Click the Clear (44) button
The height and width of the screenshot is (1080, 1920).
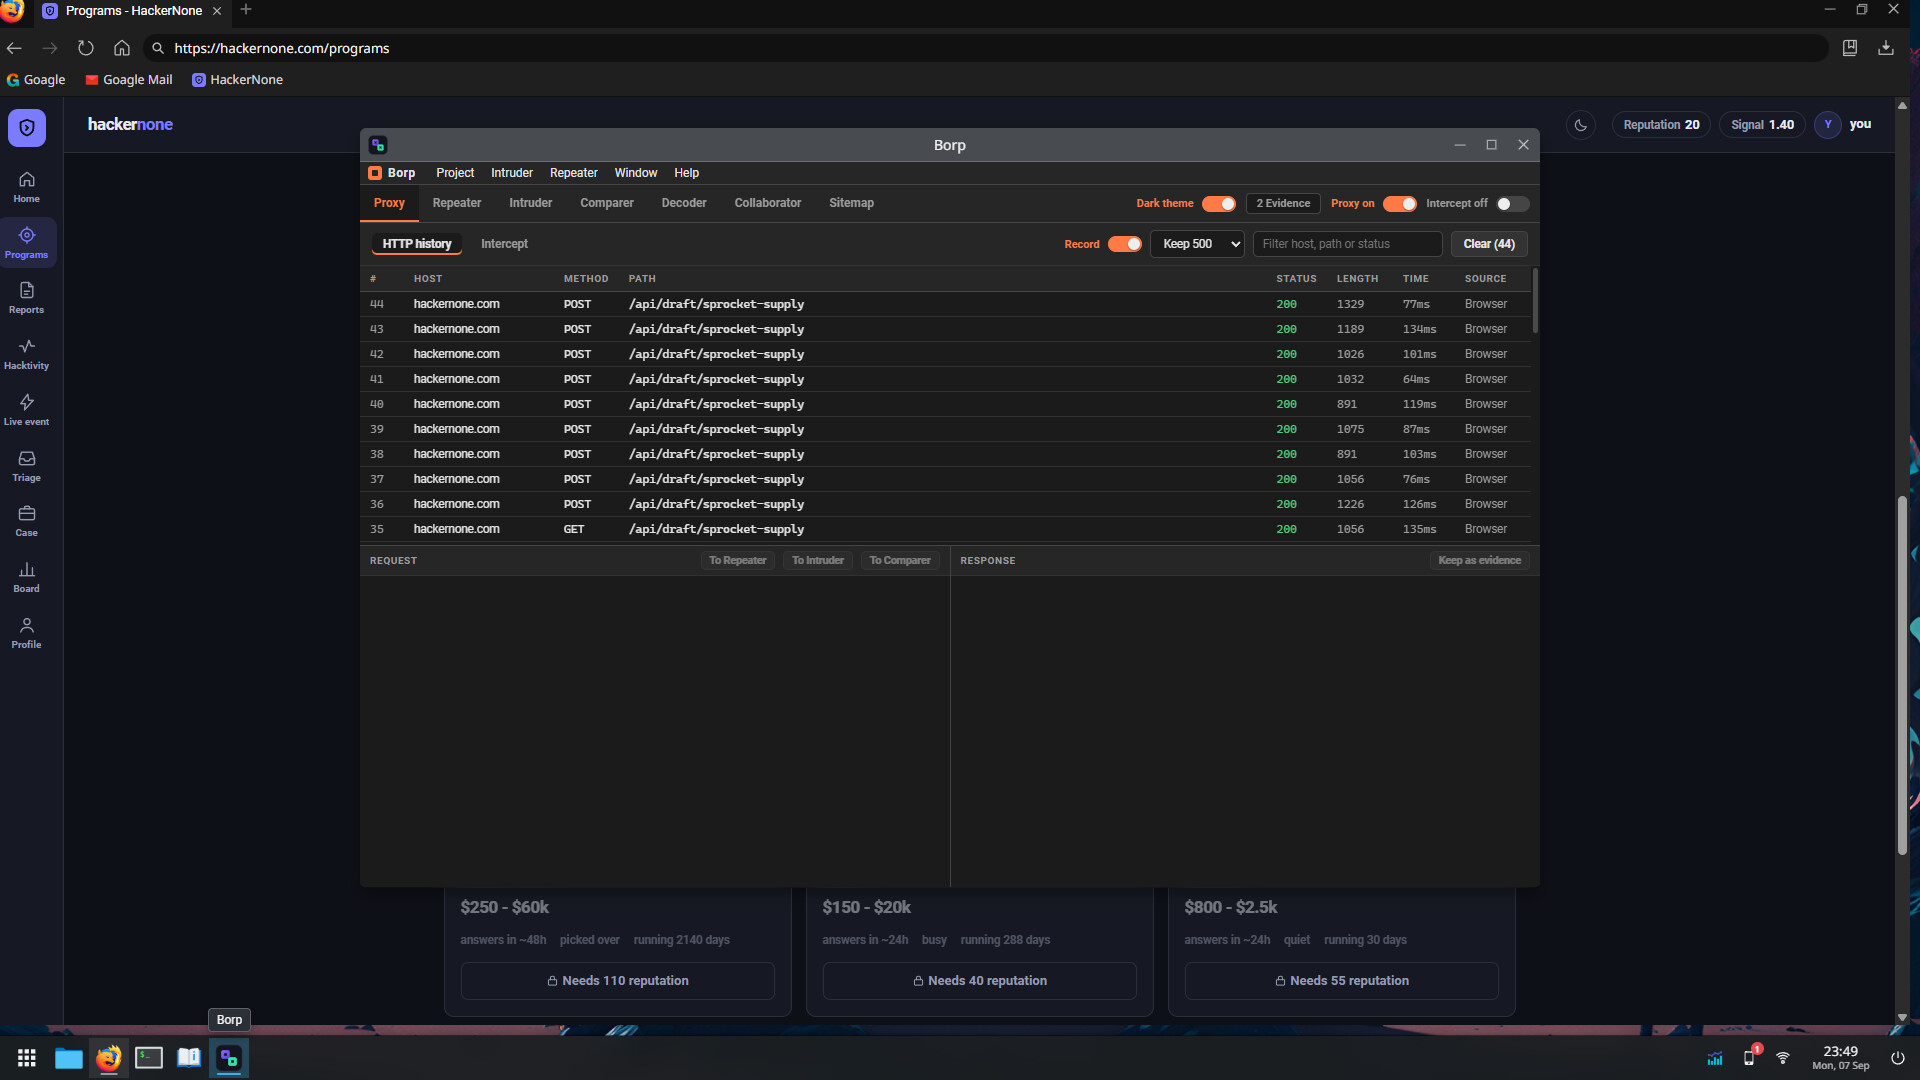(1489, 244)
